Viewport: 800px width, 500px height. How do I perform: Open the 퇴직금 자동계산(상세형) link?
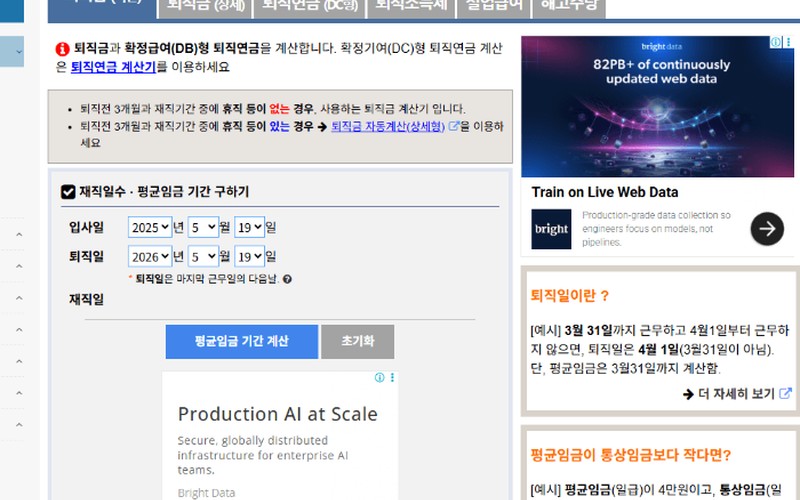coord(388,126)
